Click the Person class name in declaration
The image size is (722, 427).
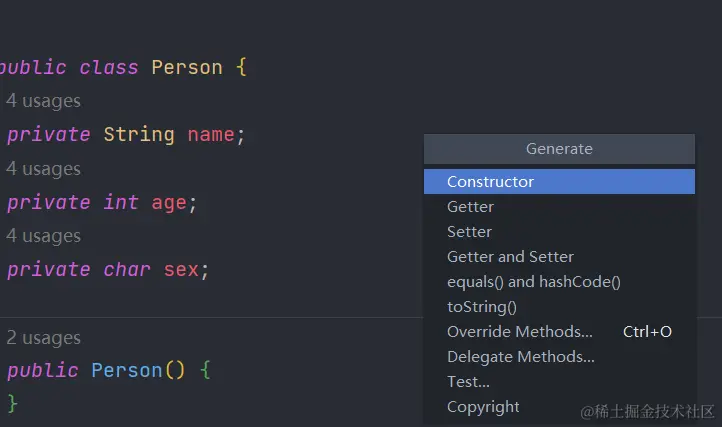point(187,68)
